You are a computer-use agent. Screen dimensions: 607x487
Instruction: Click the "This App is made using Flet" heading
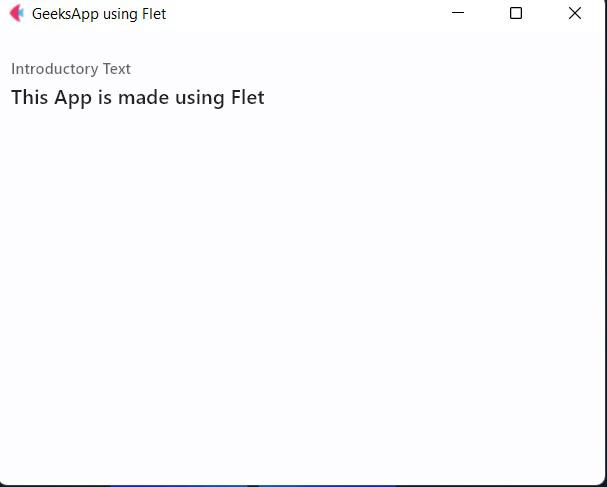138,97
